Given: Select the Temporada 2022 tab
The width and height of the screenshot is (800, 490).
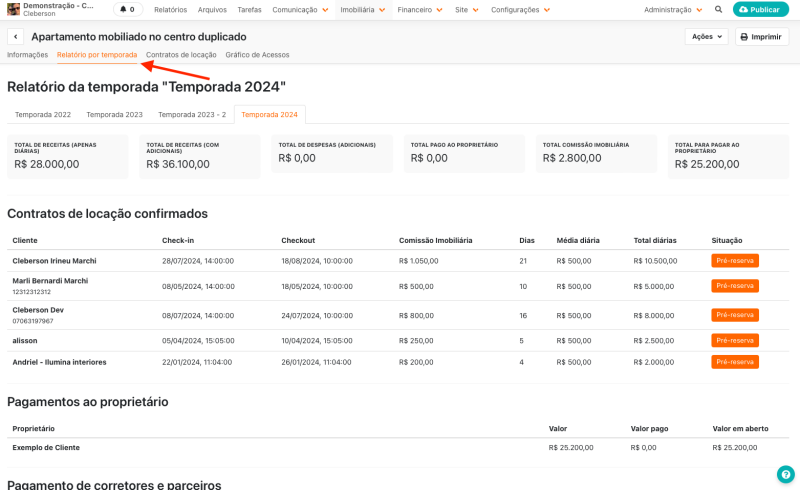Looking at the screenshot, I should pos(43,115).
